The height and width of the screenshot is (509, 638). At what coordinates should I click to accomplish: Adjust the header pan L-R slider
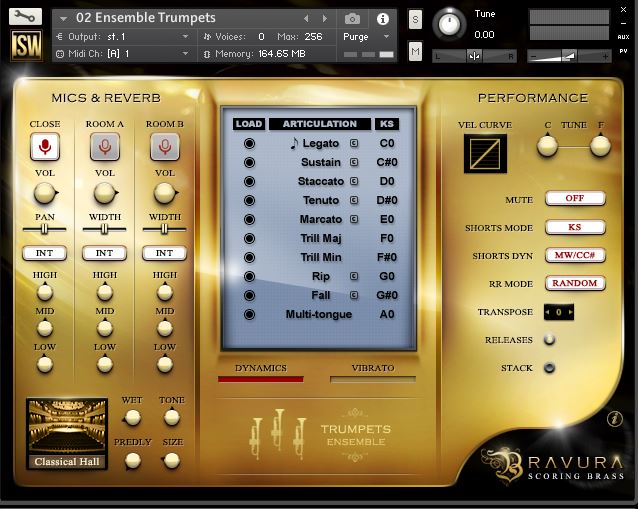coord(474,56)
